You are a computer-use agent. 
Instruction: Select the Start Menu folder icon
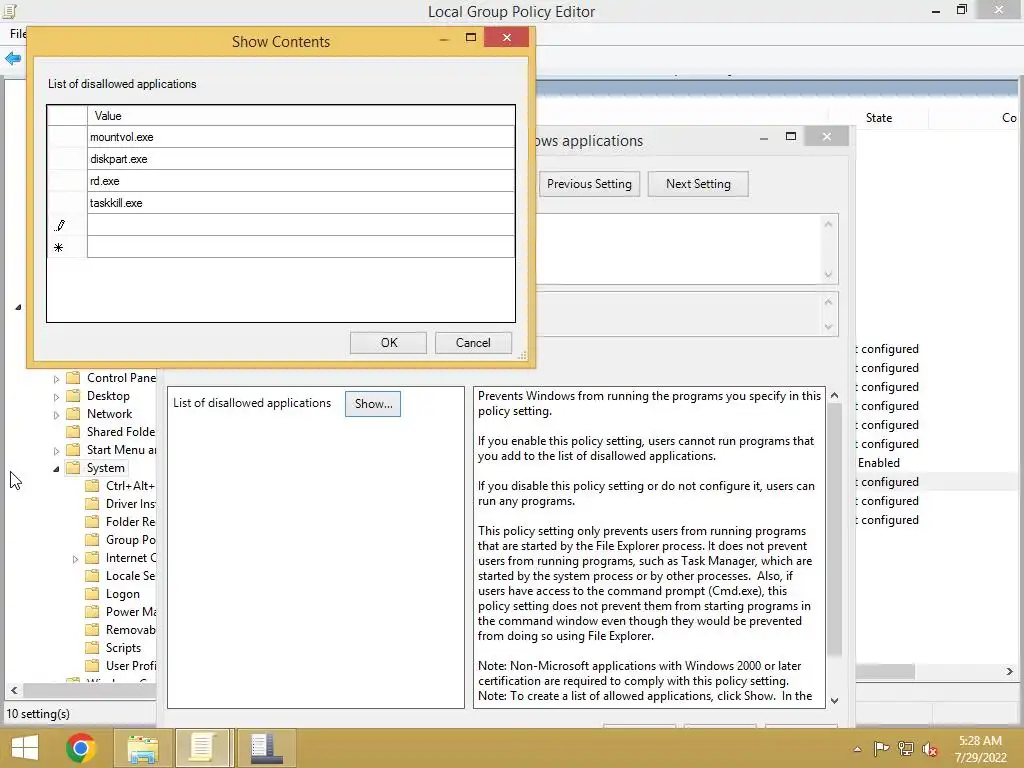(73, 449)
